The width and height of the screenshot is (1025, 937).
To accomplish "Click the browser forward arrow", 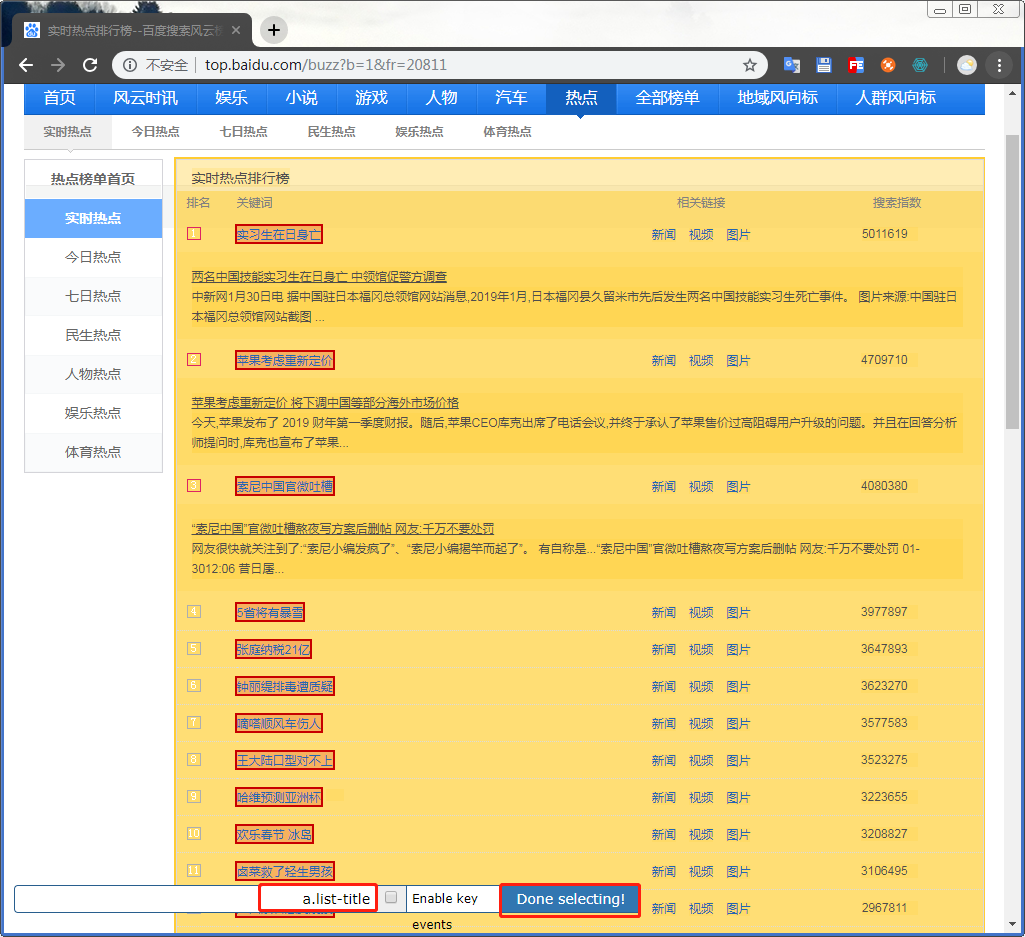I will click(x=58, y=65).
